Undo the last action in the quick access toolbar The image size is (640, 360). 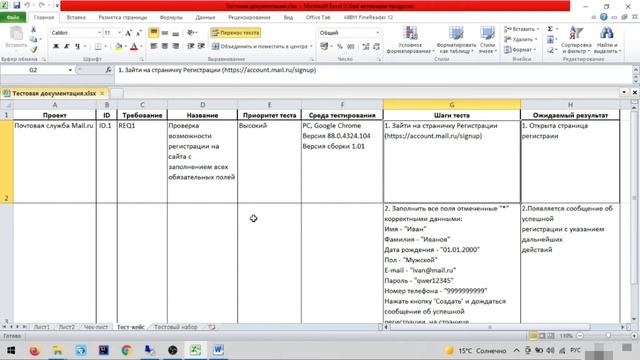click(x=27, y=5)
